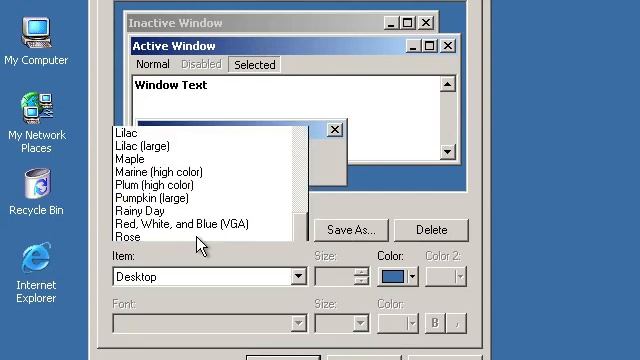Select Plum (high color) scheme
The width and height of the screenshot is (640, 360).
coord(203,185)
